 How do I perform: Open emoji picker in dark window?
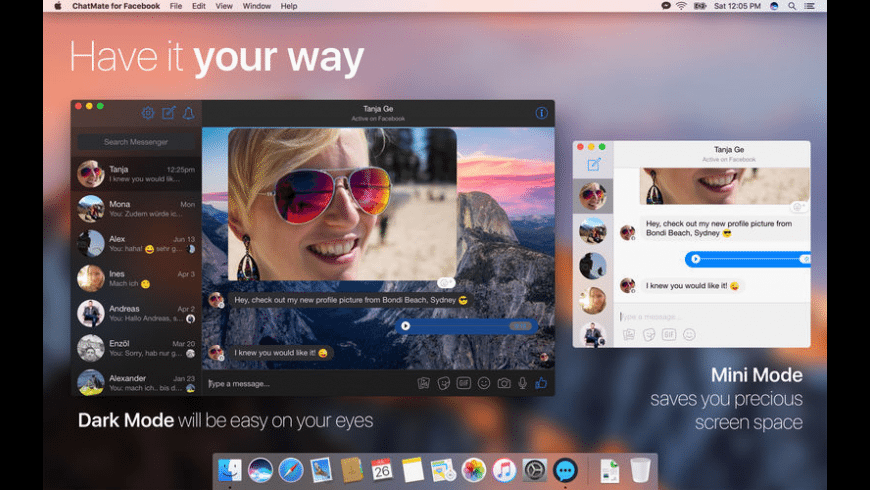484,383
